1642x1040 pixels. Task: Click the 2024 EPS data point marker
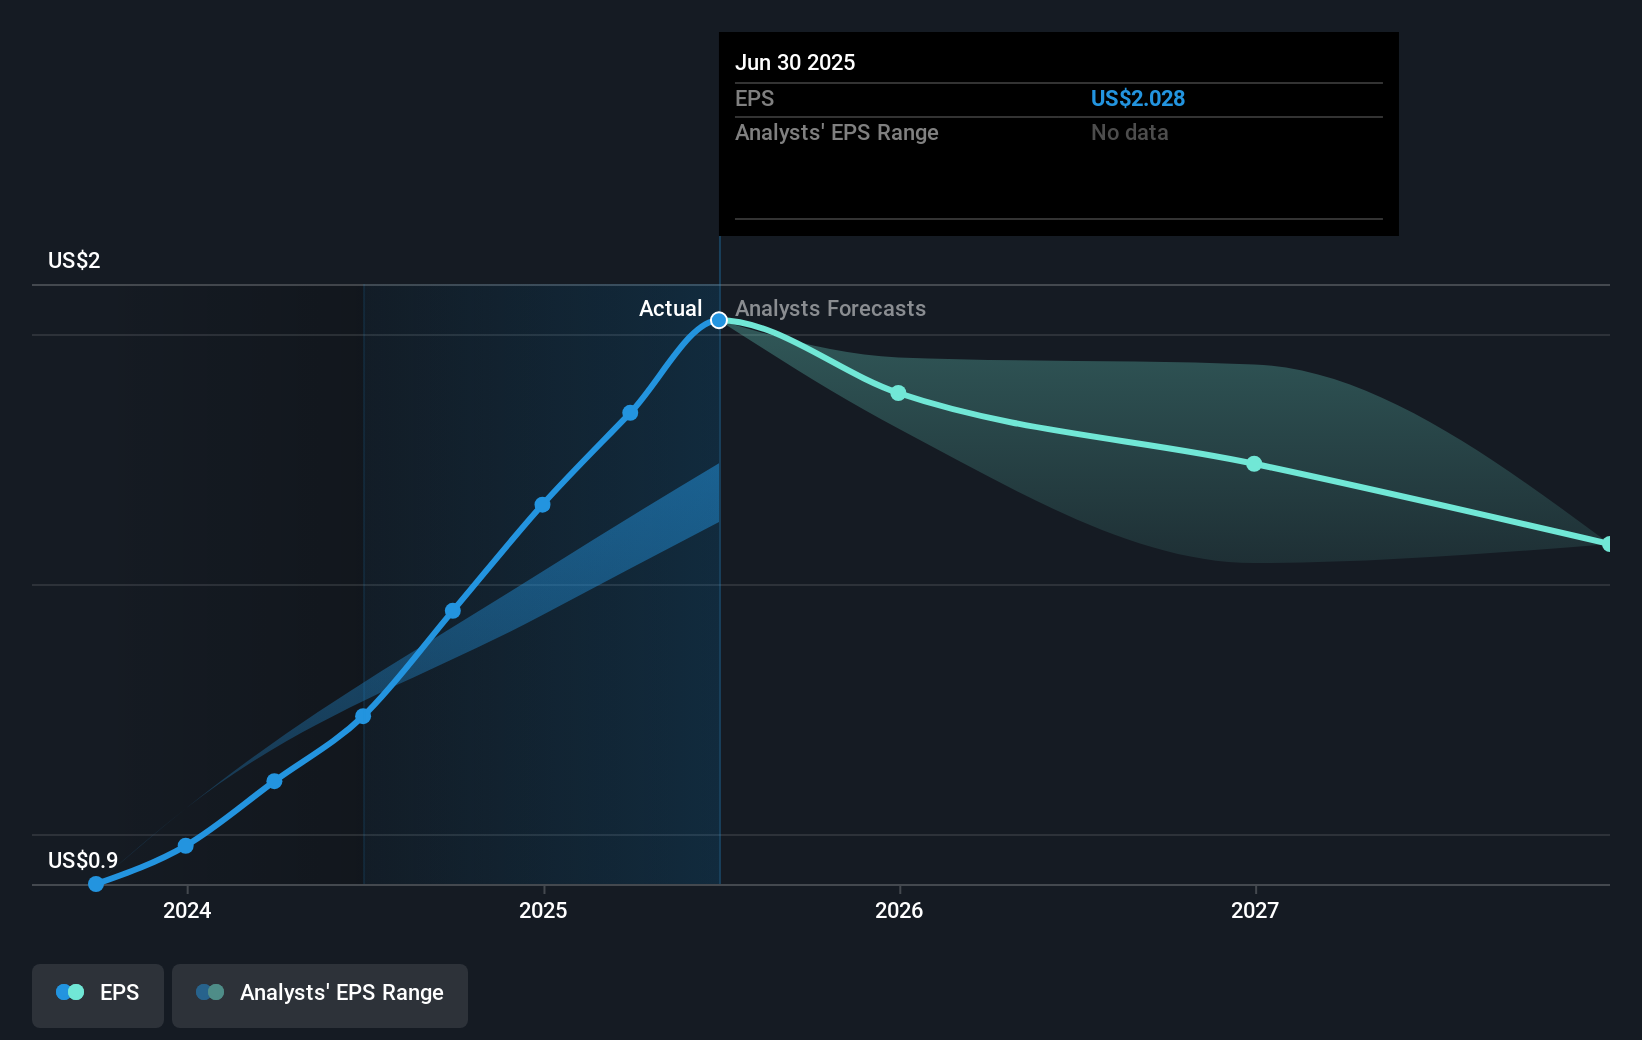tap(186, 846)
